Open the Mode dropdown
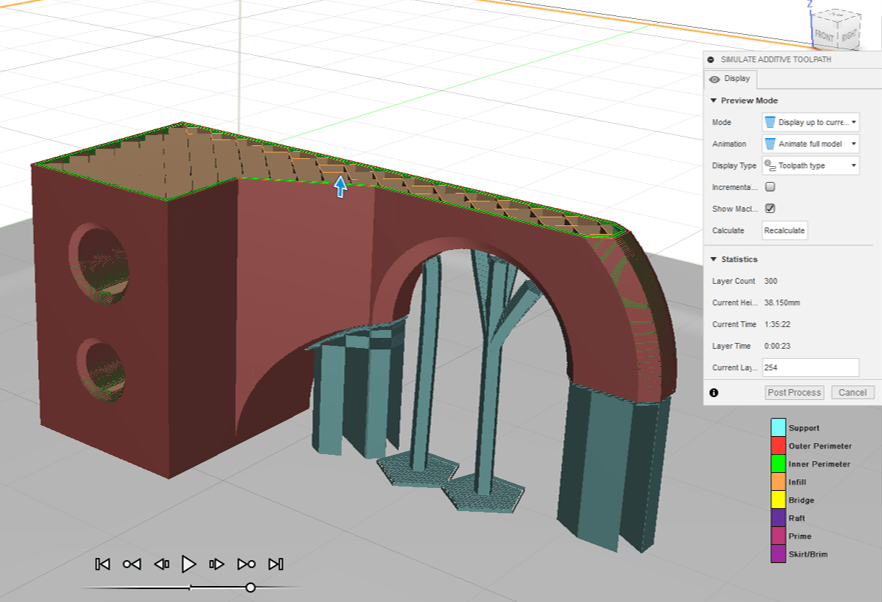This screenshot has height=602, width=882. click(x=810, y=122)
